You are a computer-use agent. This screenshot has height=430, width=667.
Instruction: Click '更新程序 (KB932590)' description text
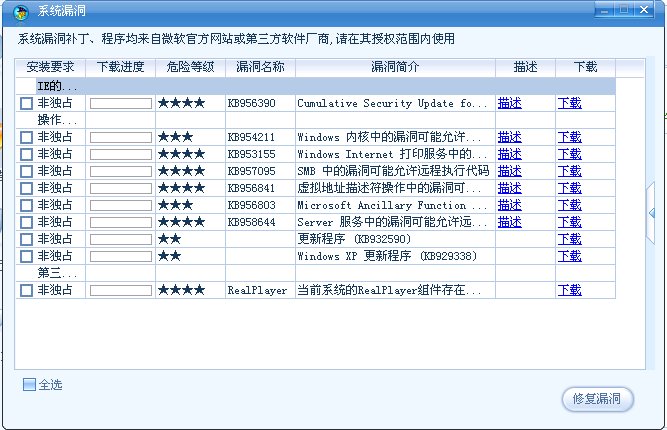click(354, 239)
